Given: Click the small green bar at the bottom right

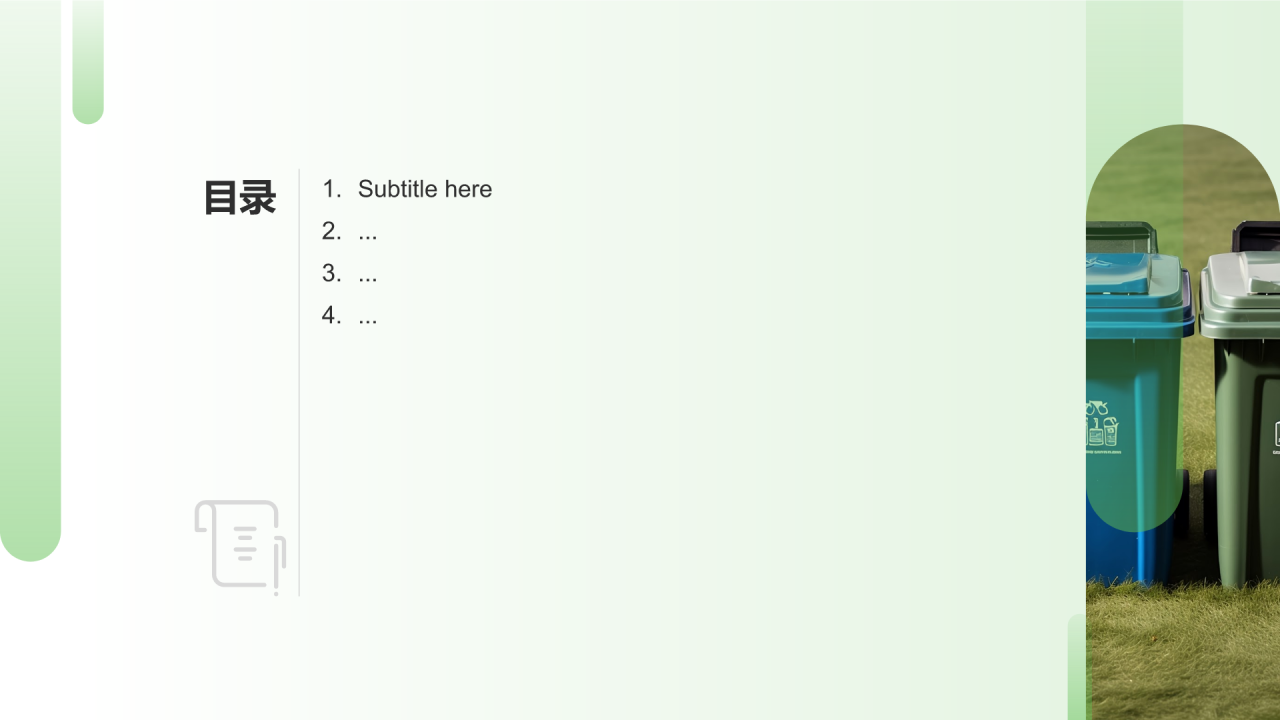Looking at the screenshot, I should click(x=1077, y=666).
